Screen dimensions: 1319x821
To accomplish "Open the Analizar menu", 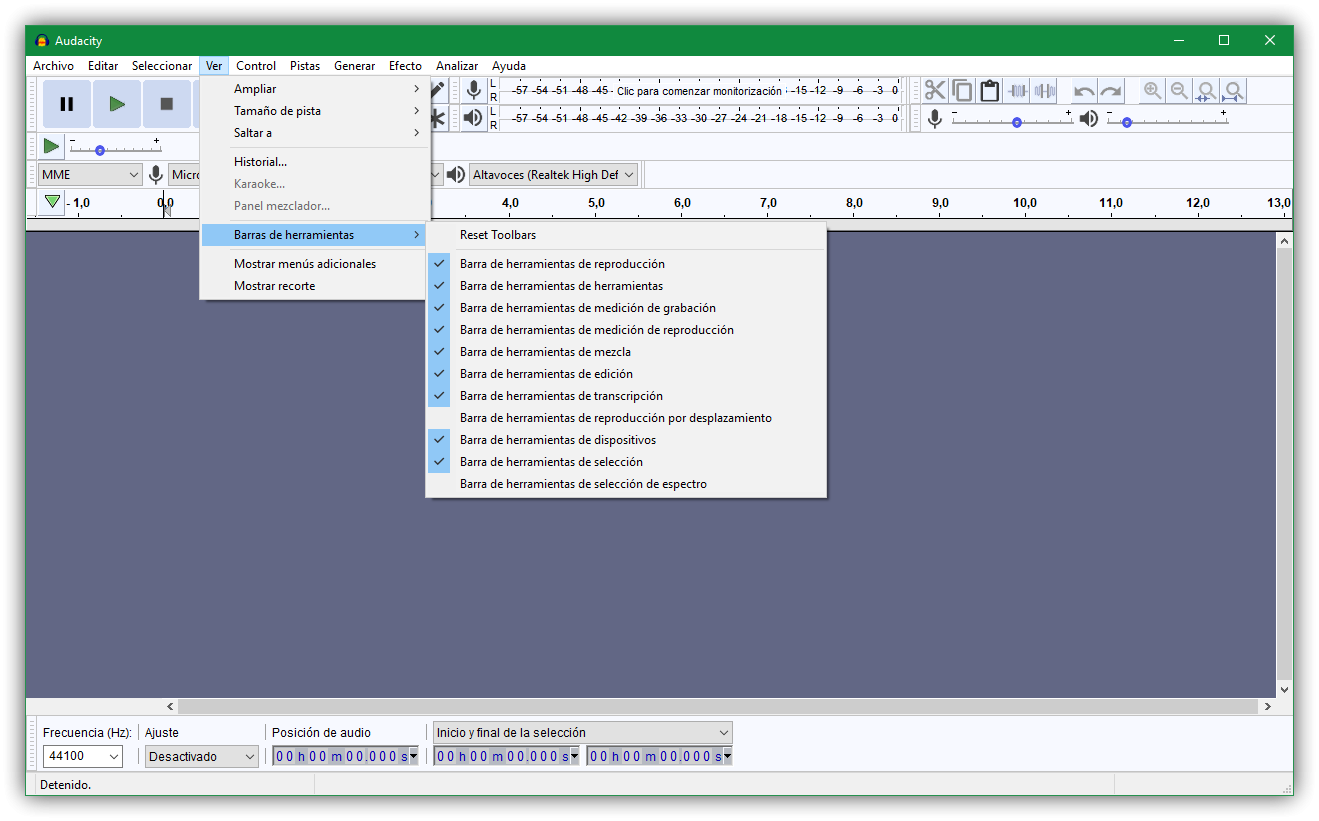I will [x=457, y=66].
